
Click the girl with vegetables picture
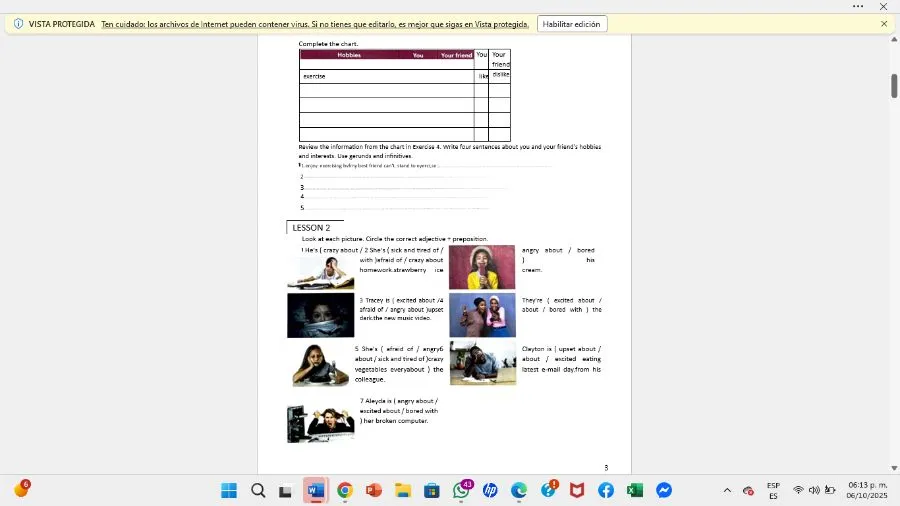320,365
